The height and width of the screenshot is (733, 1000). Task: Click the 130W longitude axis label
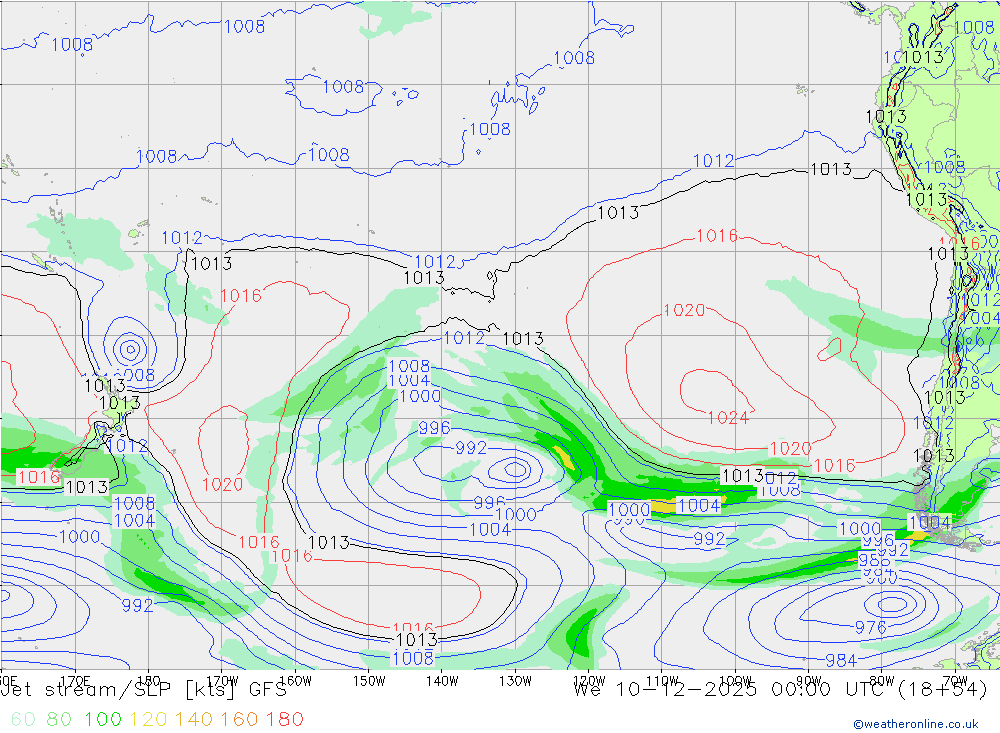click(515, 681)
